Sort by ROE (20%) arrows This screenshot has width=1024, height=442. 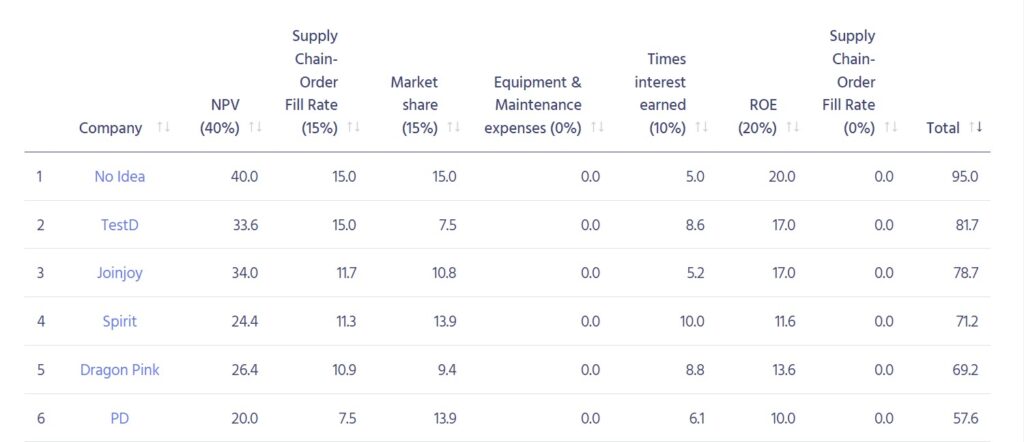click(792, 128)
